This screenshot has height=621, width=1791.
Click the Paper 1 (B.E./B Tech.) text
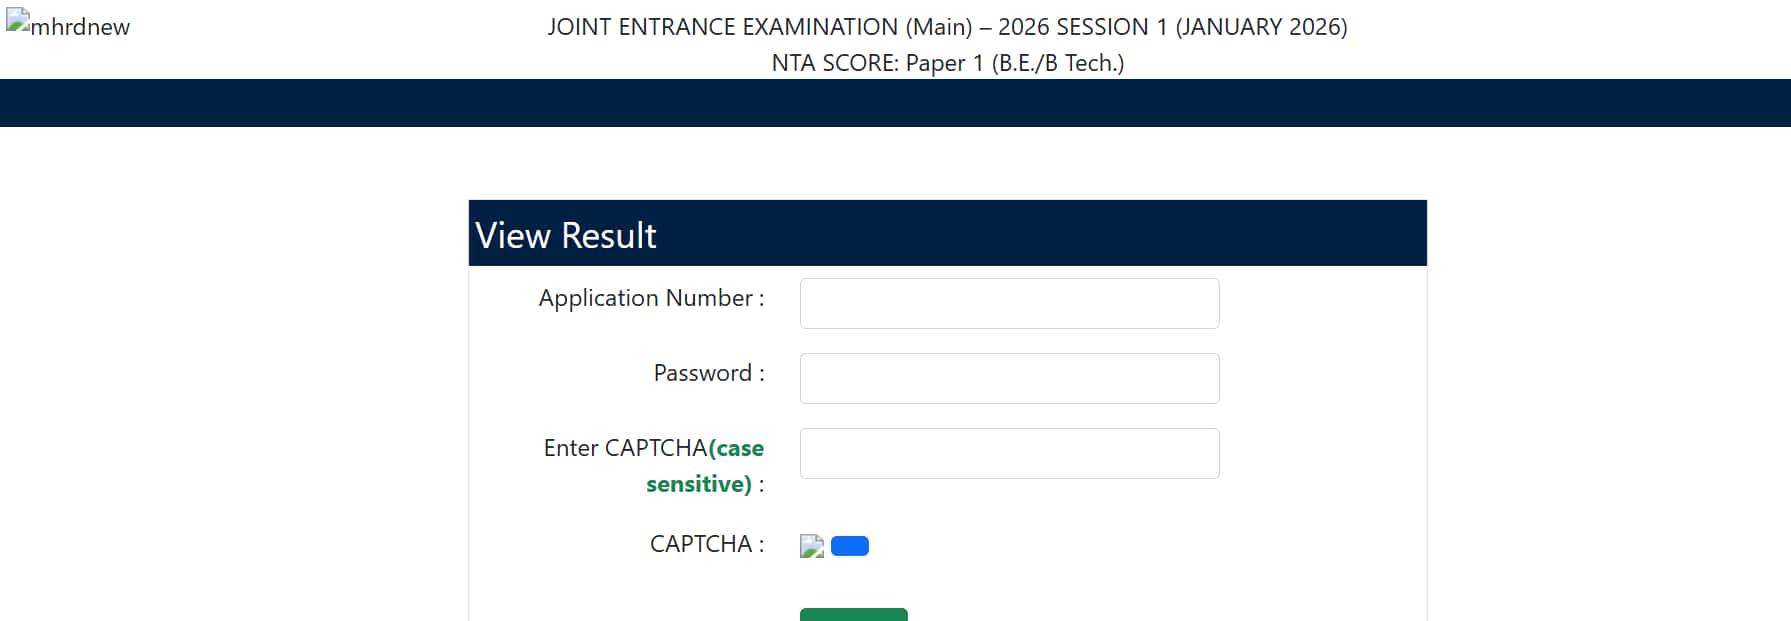(x=1014, y=63)
